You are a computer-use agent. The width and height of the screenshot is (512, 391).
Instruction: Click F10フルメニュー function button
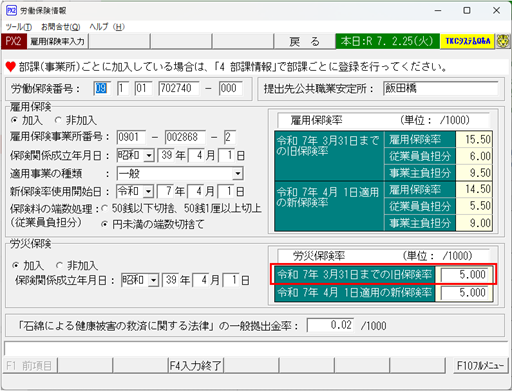pyautogui.click(x=480, y=366)
